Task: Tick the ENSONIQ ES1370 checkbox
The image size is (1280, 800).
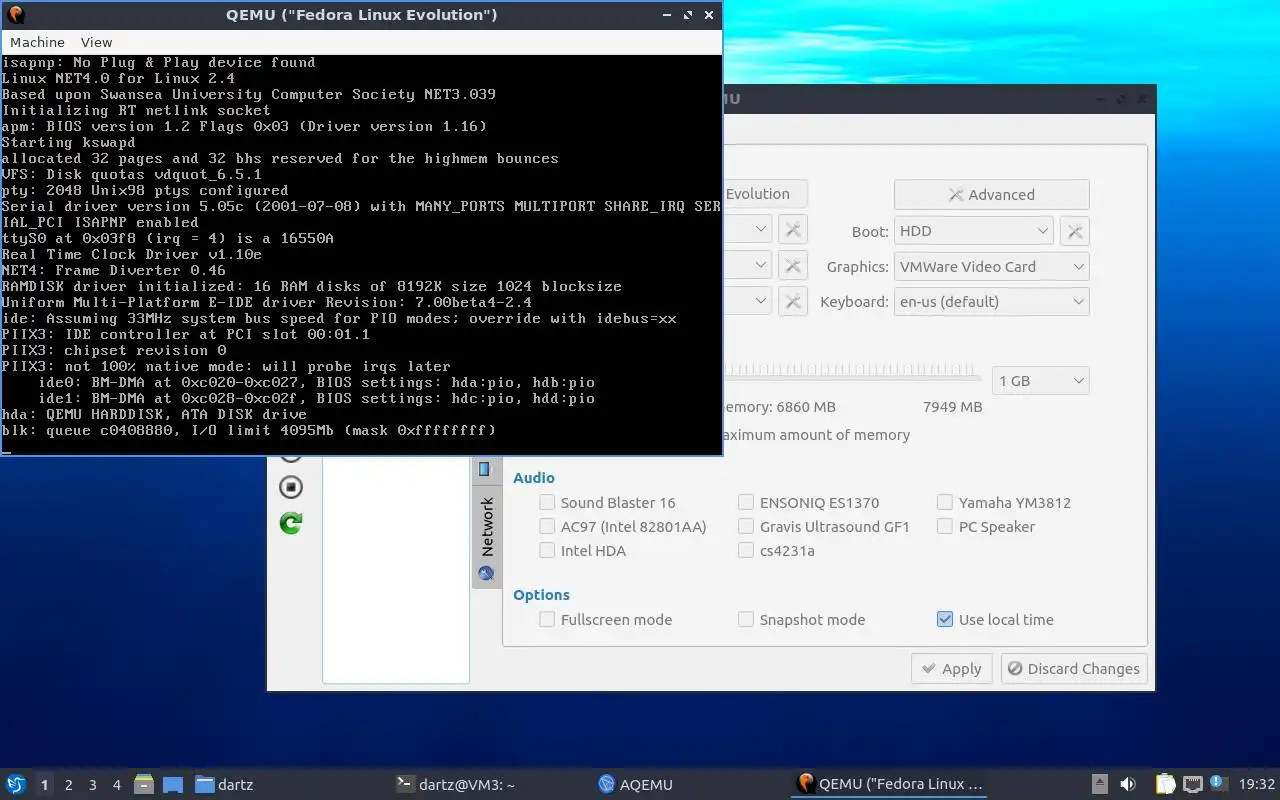Action: [746, 503]
